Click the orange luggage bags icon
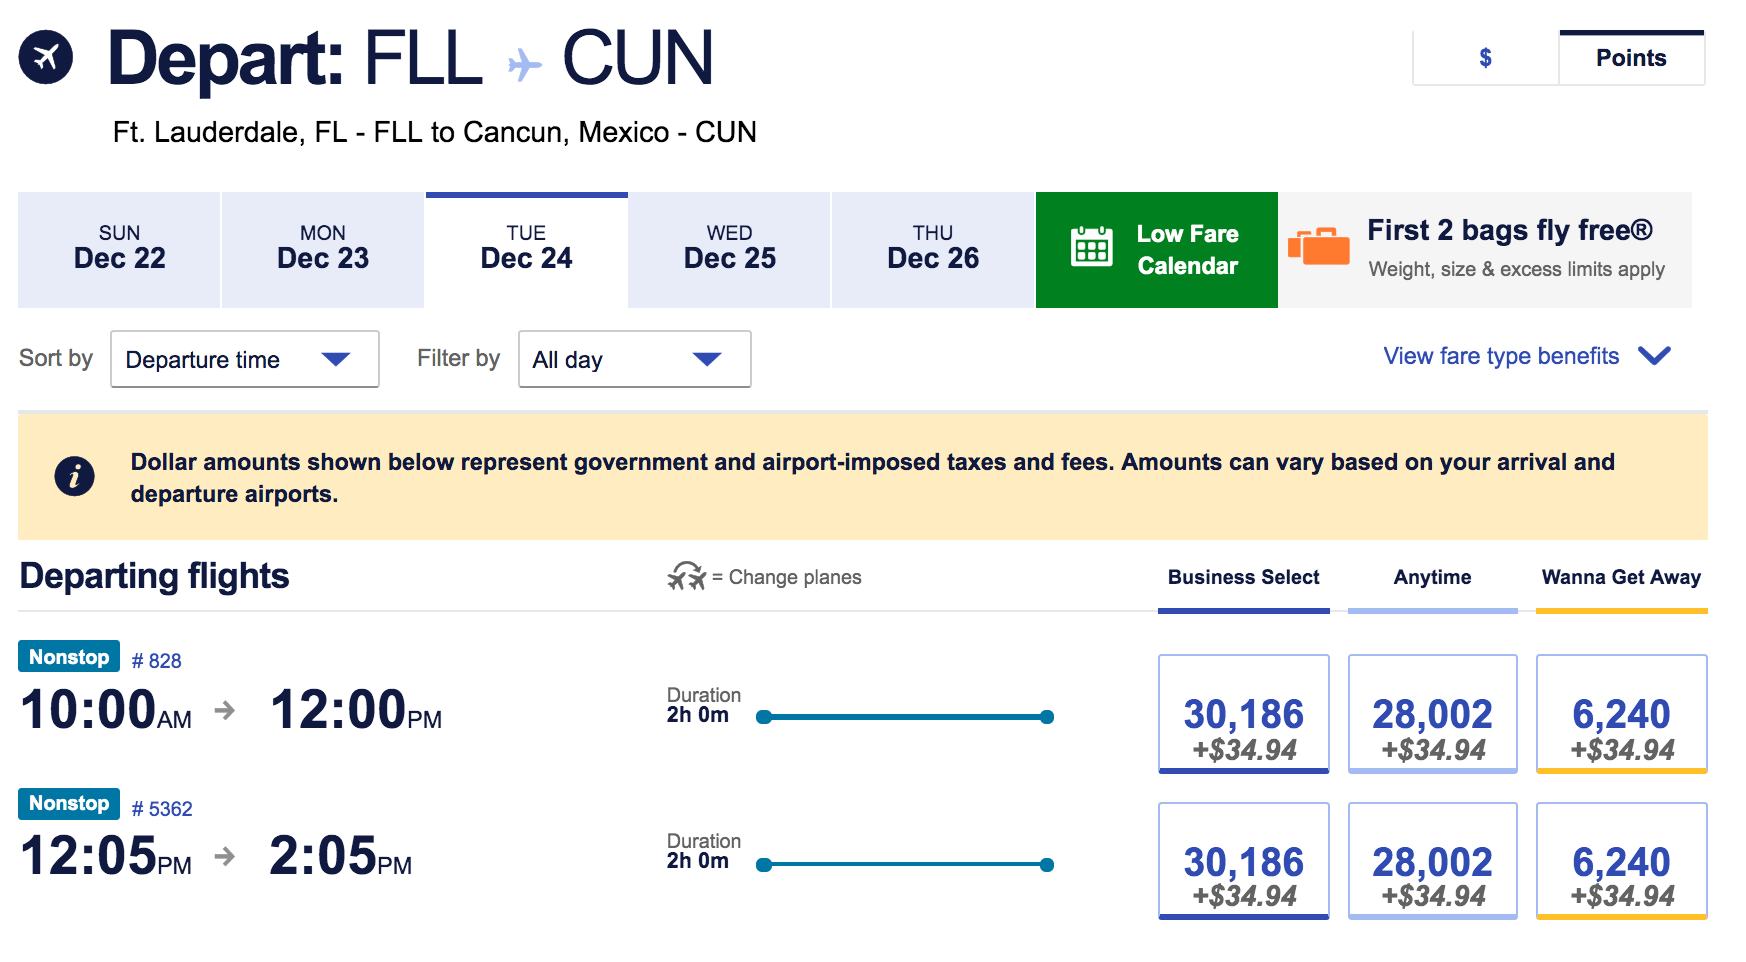This screenshot has width=1746, height=962. pyautogui.click(x=1318, y=247)
